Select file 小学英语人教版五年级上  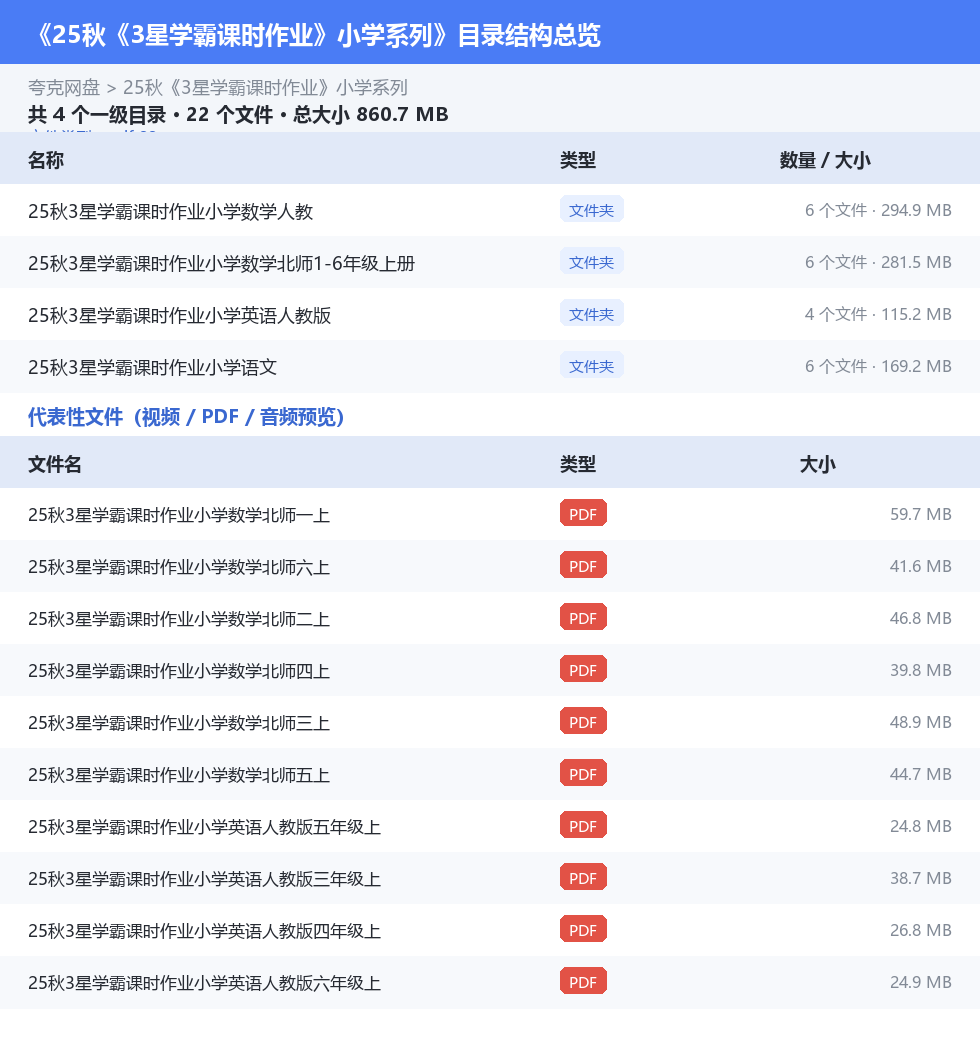pos(204,827)
